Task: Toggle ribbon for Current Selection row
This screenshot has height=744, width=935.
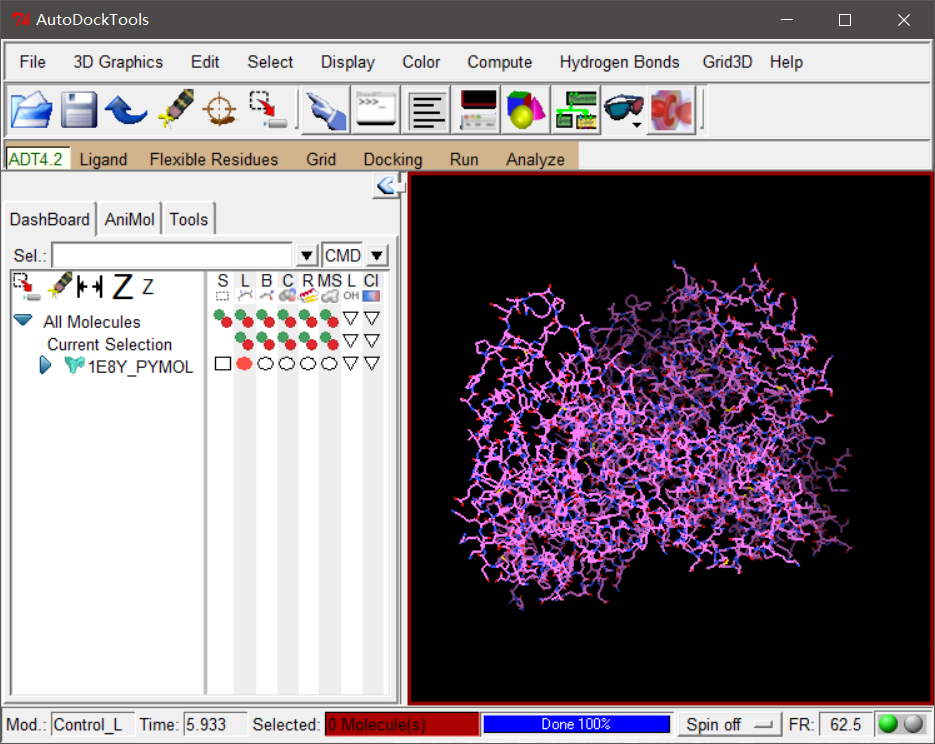Action: (308, 341)
